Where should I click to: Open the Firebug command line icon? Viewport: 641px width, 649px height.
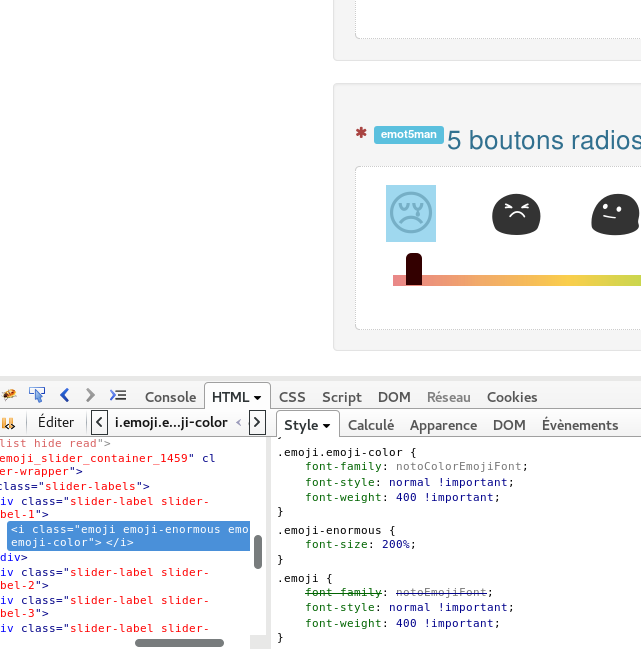(118, 395)
